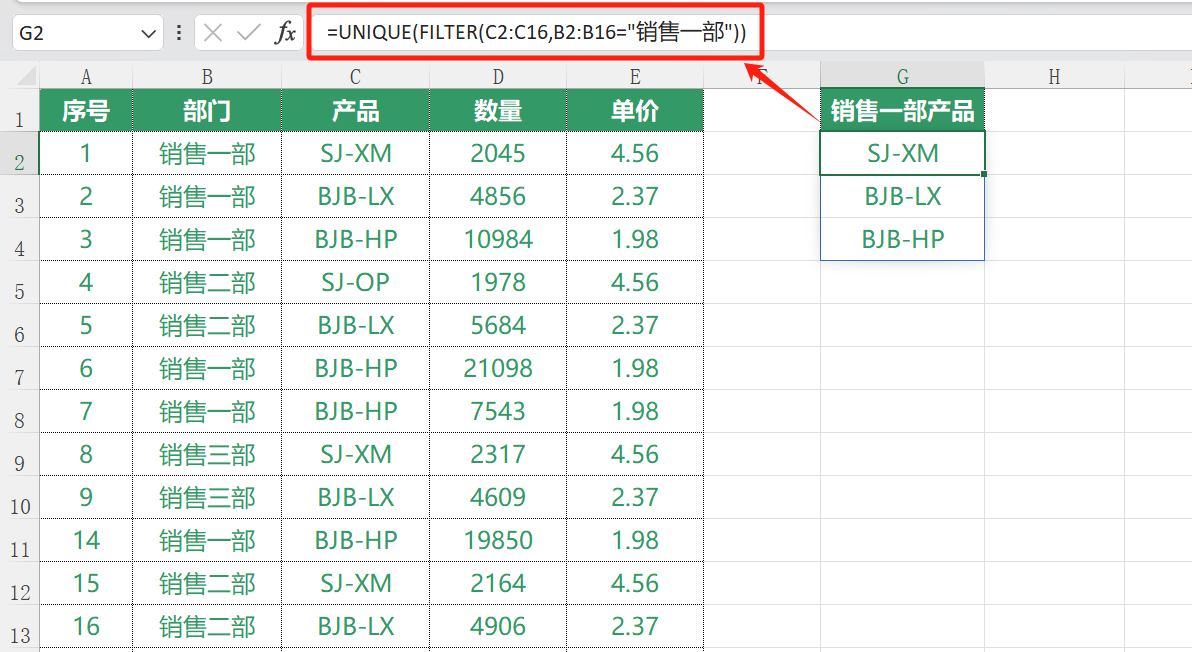
Task: Click BJB-HP product cell in row 7
Action: pos(355,369)
